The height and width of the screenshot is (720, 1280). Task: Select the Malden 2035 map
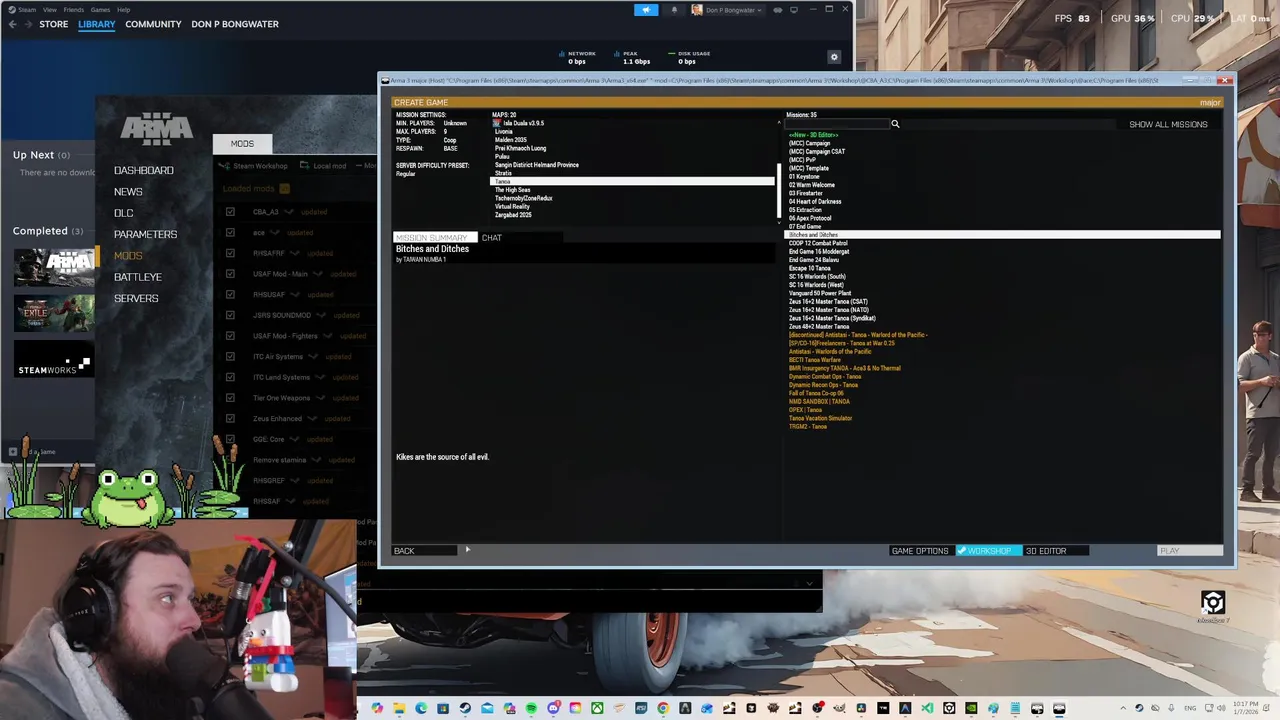[x=510, y=140]
